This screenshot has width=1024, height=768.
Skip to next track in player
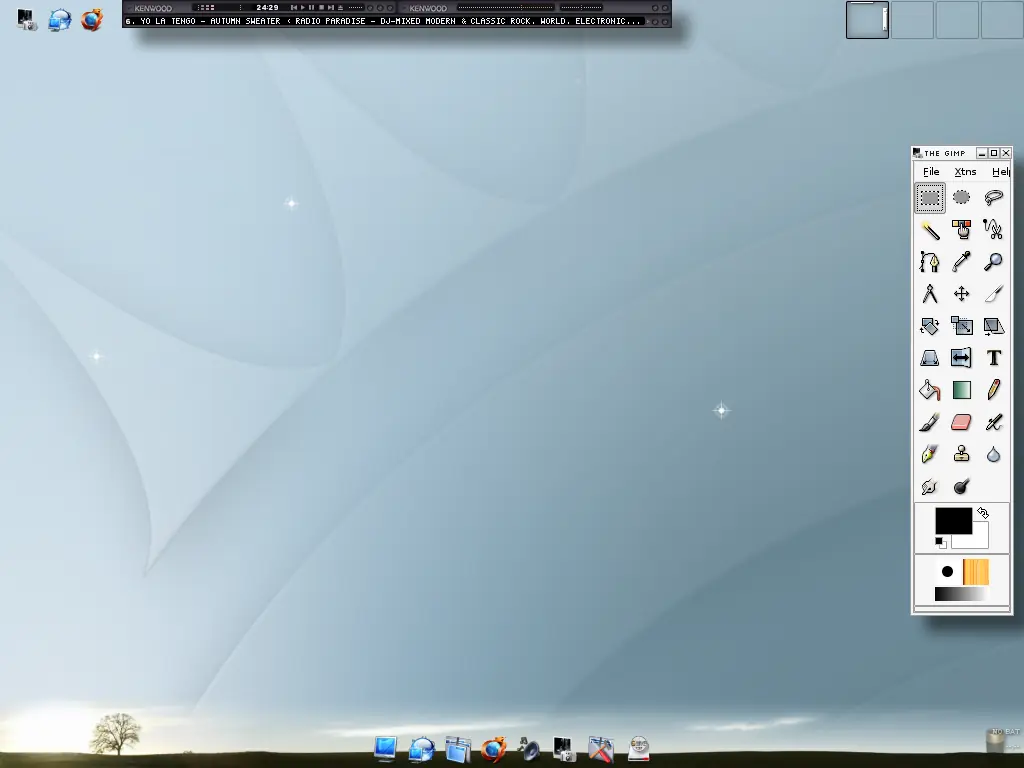pos(331,8)
